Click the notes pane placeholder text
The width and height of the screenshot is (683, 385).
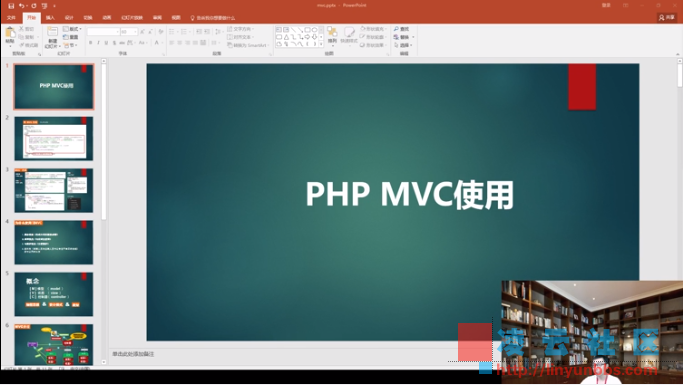pyautogui.click(x=133, y=354)
